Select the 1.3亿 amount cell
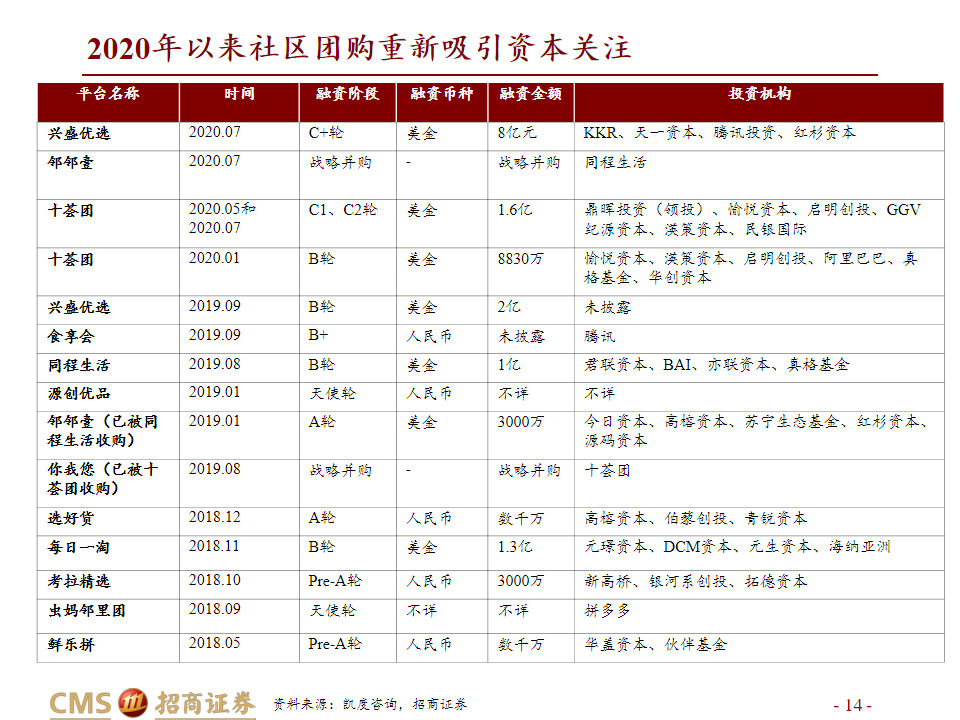Screen dimensions: 960x720 (514, 547)
